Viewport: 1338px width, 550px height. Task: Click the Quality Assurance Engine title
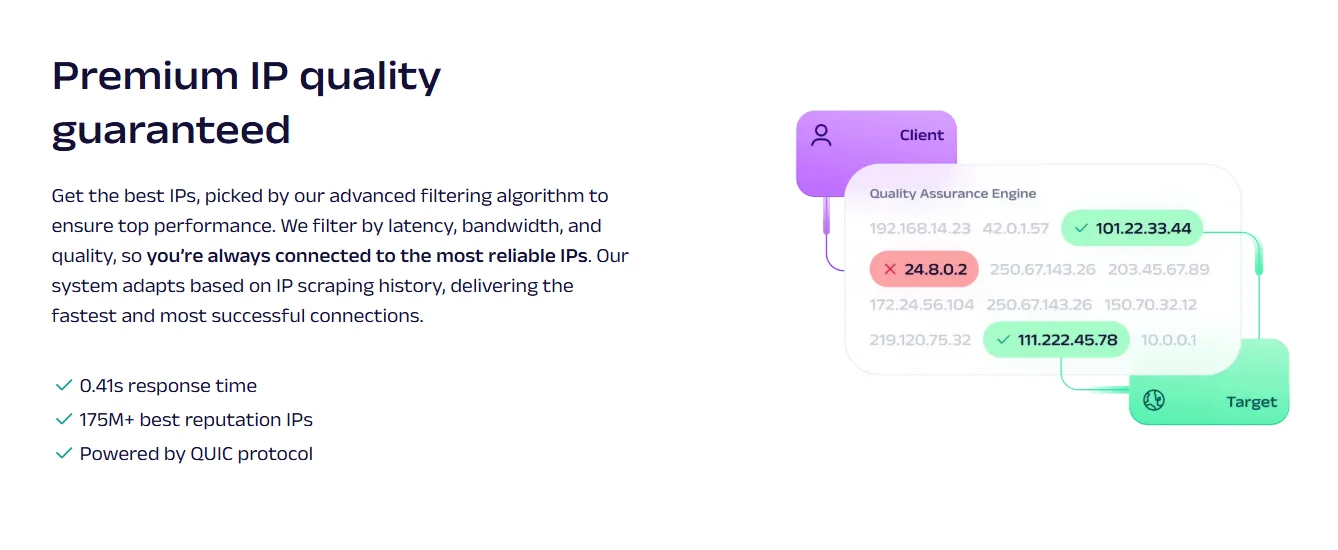[952, 194]
